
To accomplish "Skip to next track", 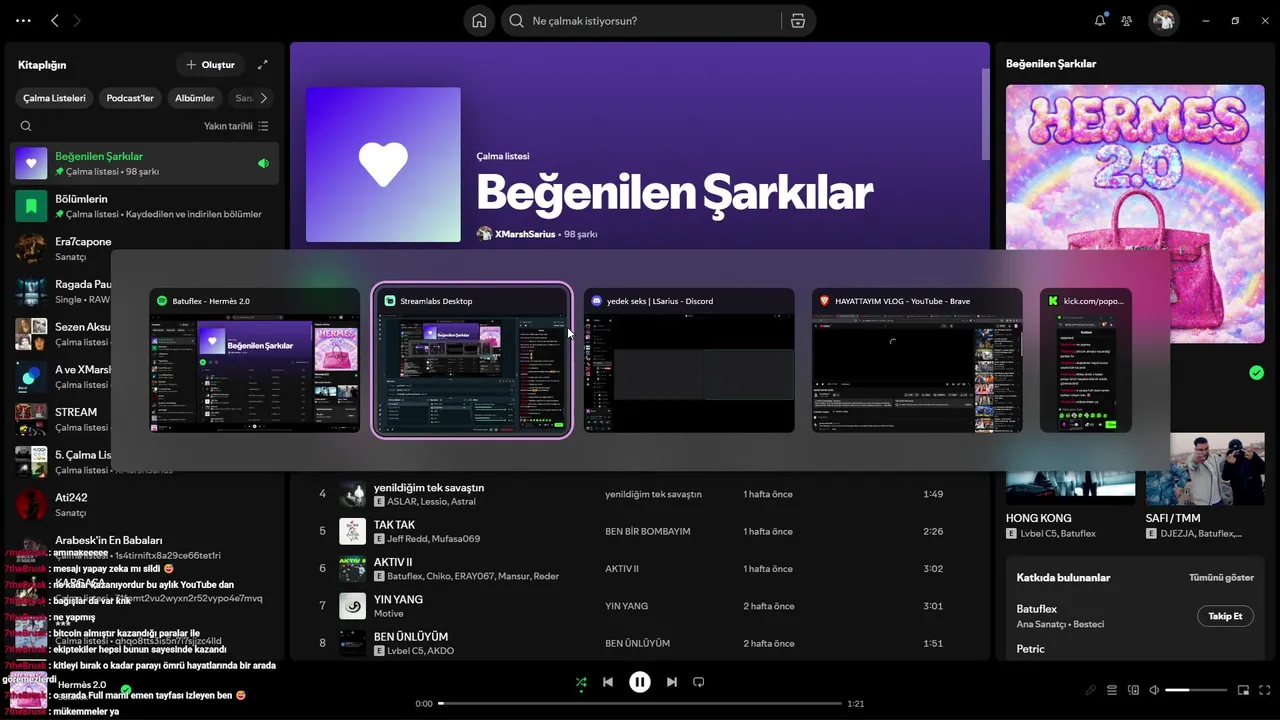I will (x=672, y=682).
